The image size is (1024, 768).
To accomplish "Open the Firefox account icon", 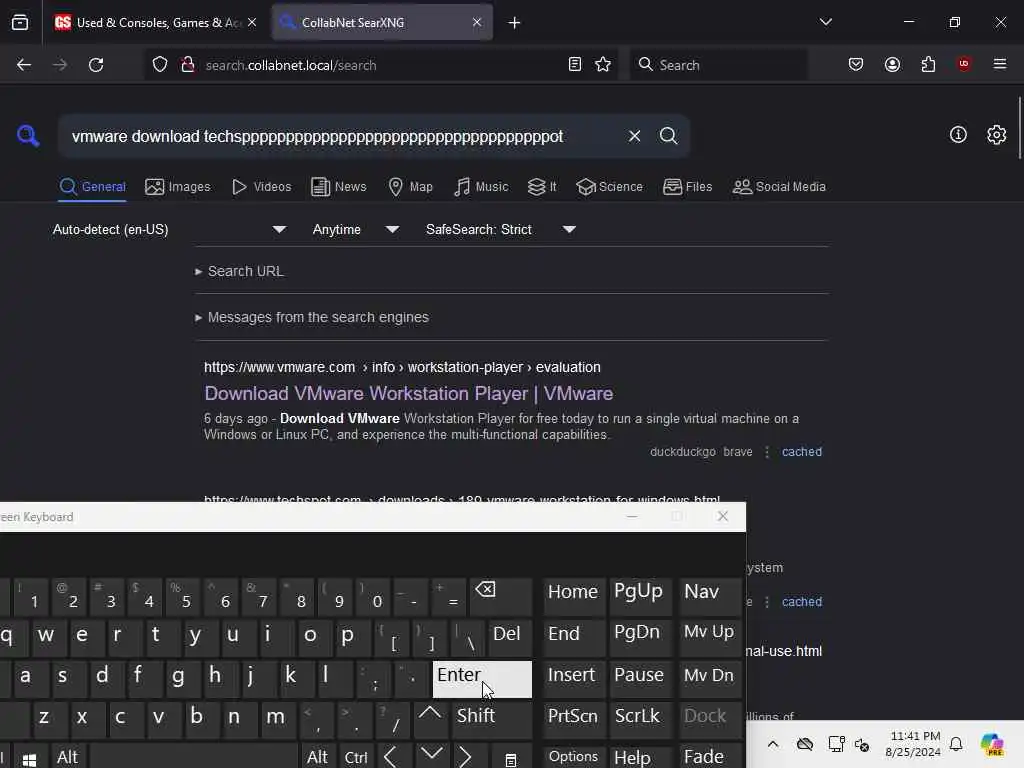I will coord(892,65).
